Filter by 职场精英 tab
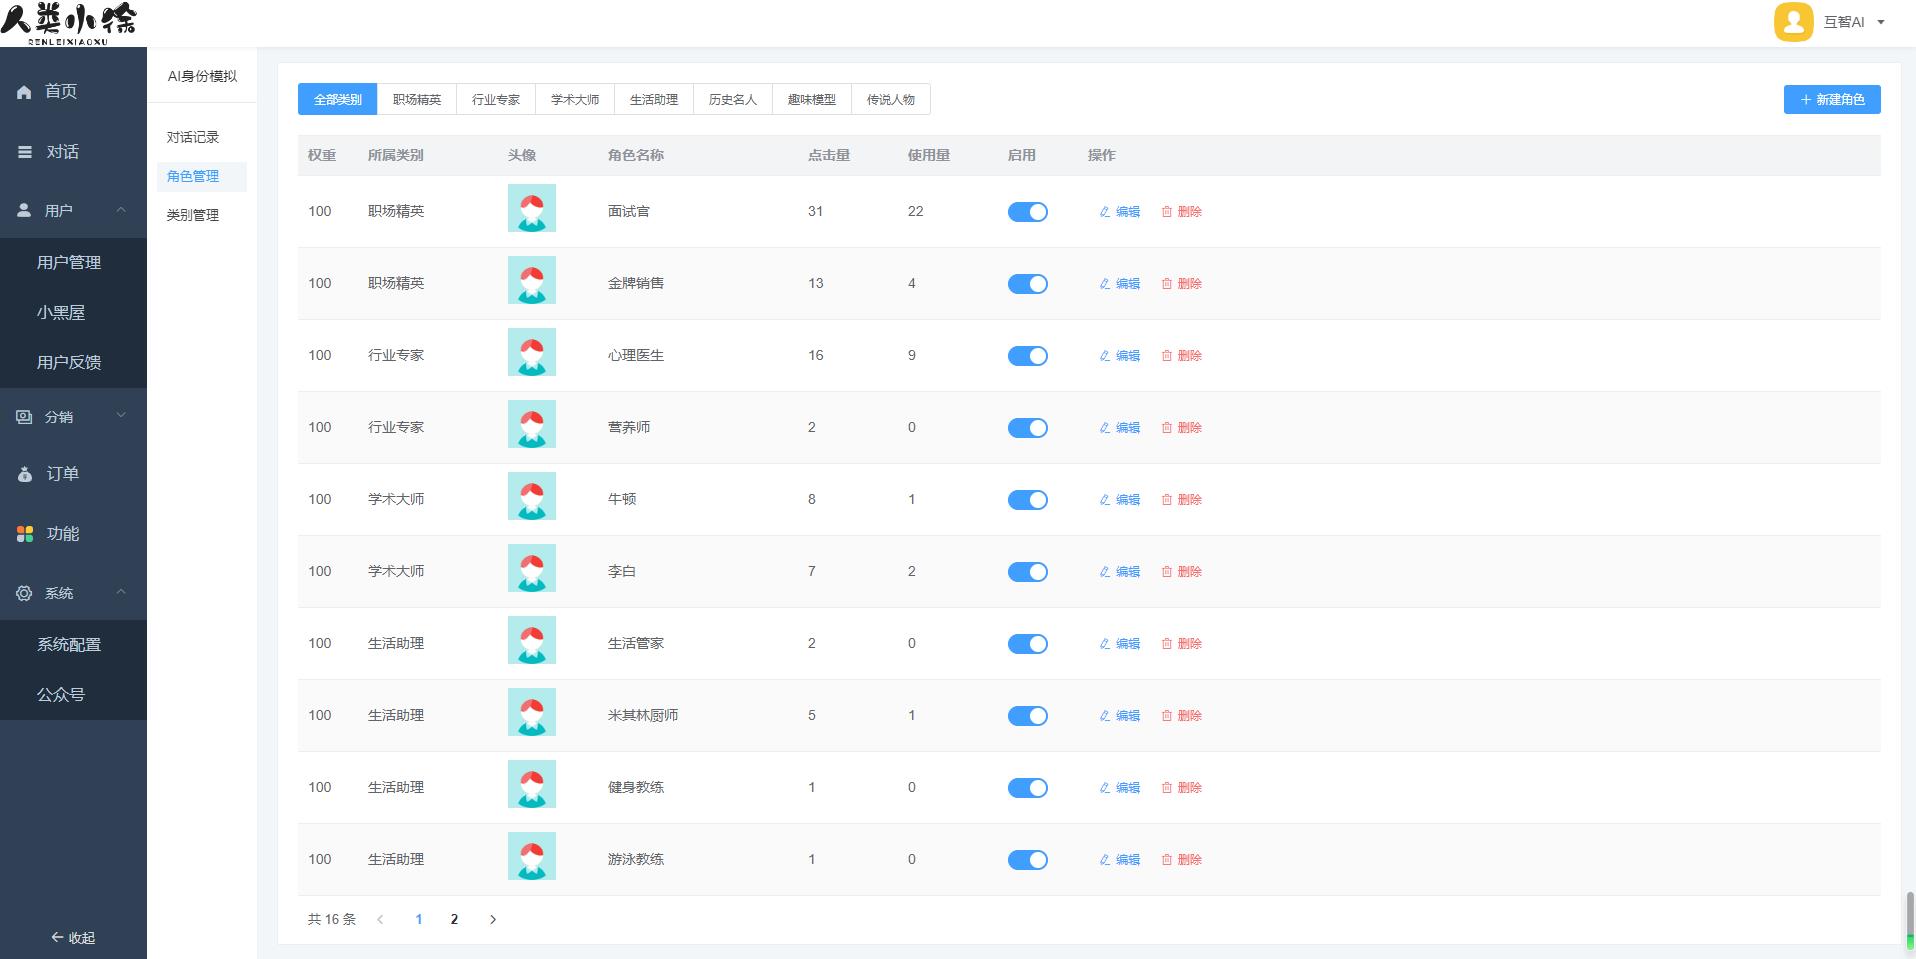Viewport: 1916px width, 959px height. click(417, 100)
